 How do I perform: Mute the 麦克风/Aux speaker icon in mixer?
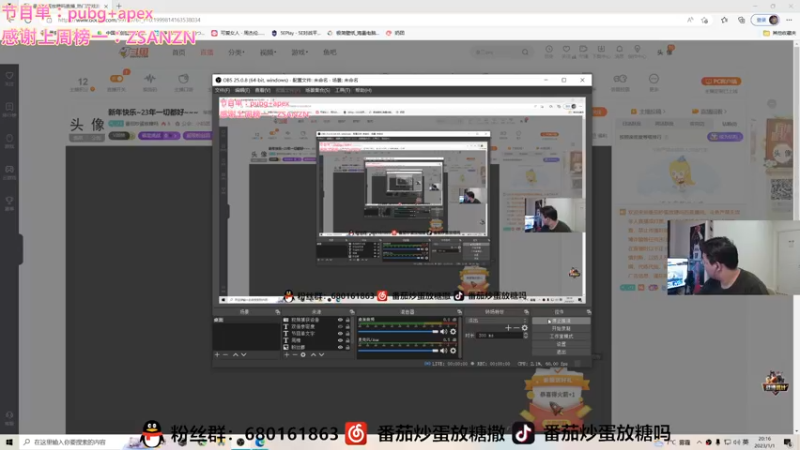(444, 351)
